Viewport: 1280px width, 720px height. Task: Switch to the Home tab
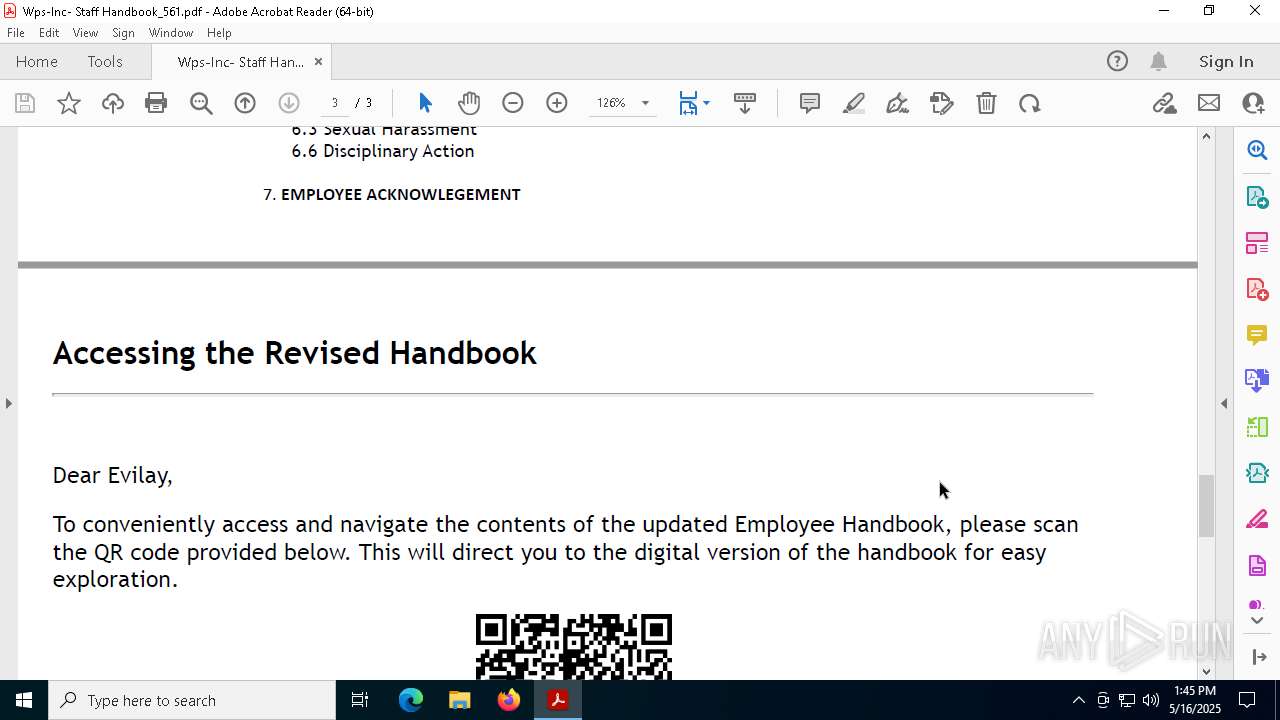click(37, 62)
